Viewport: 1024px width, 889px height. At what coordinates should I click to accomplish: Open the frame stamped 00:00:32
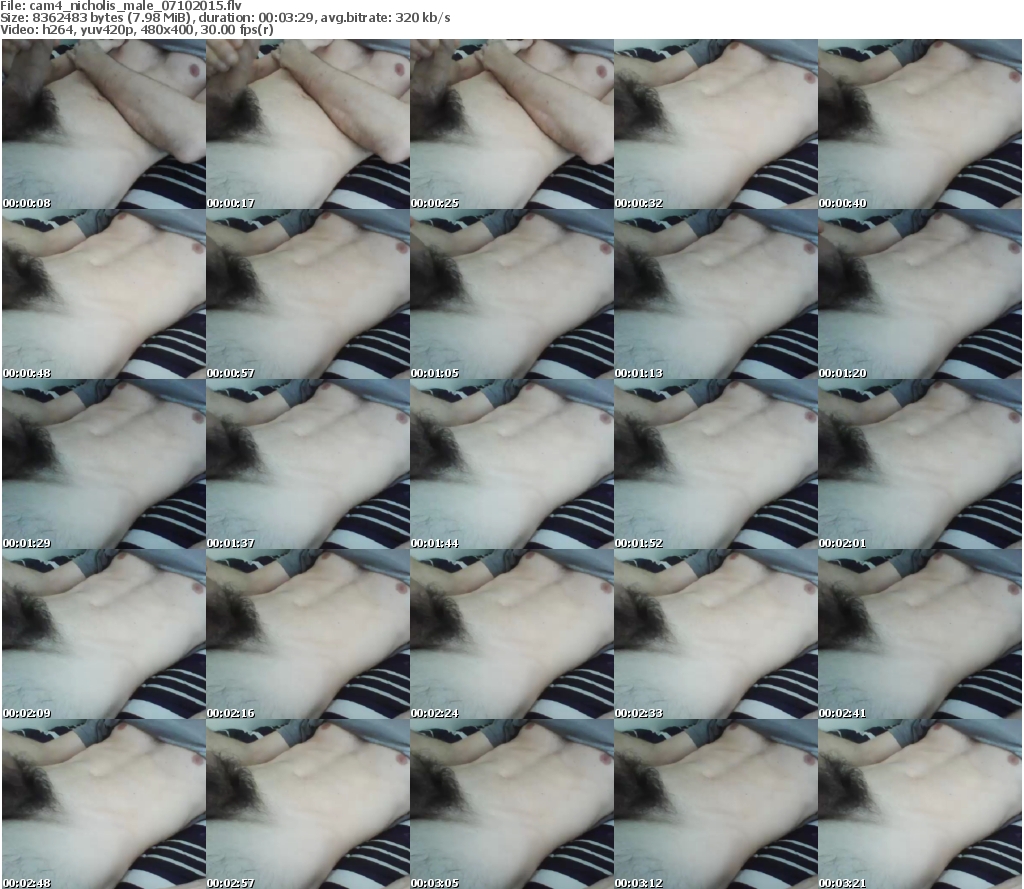coord(716,124)
